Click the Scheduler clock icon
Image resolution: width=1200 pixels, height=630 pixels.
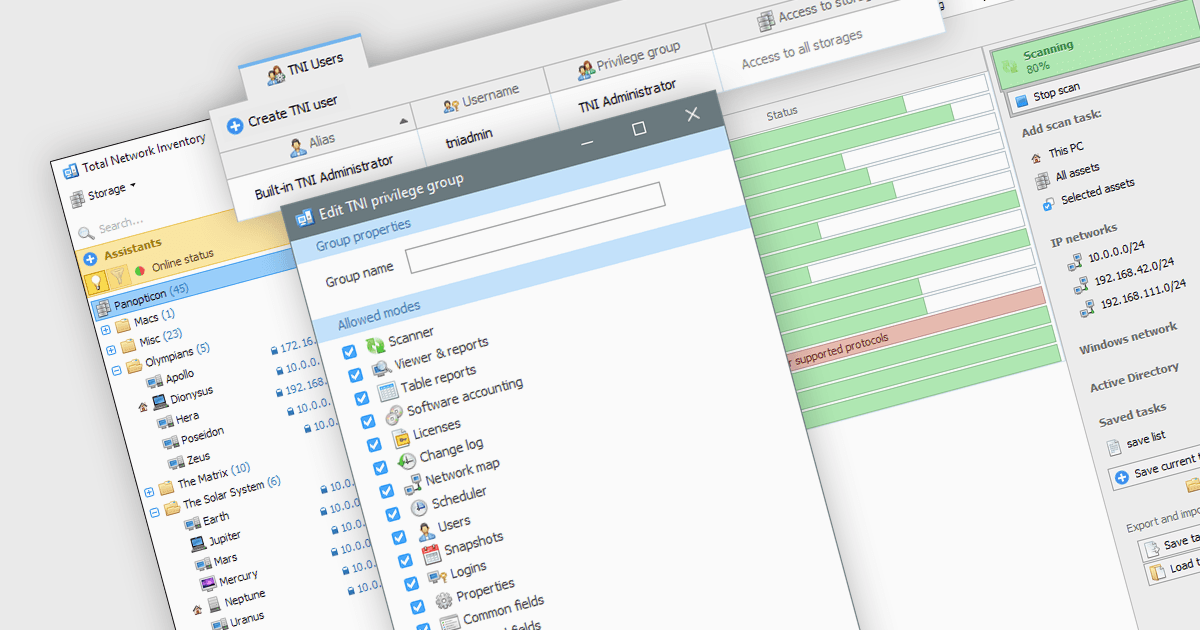point(419,507)
